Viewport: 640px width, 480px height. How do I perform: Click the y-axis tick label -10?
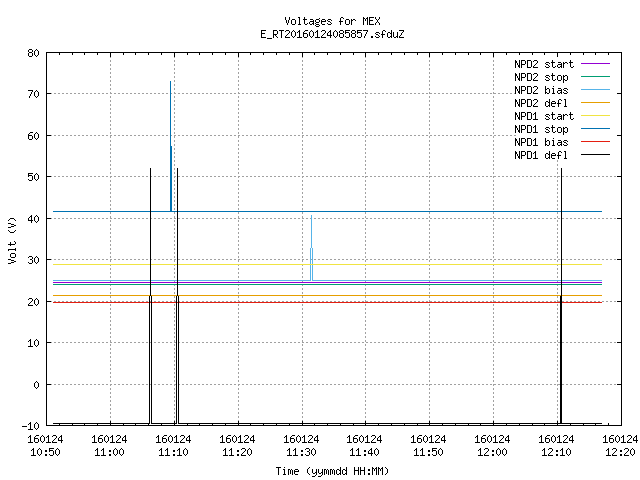click(31, 426)
